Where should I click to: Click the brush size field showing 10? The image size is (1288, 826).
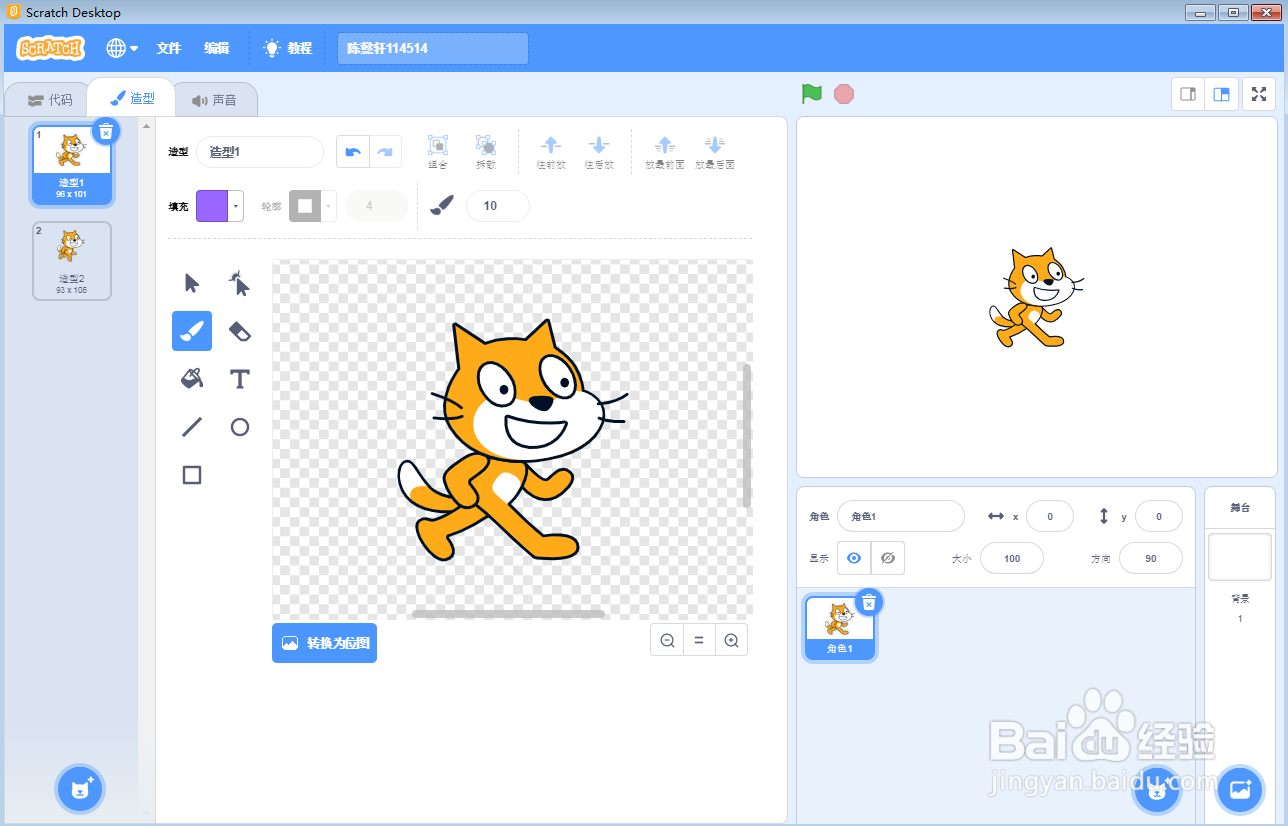498,206
